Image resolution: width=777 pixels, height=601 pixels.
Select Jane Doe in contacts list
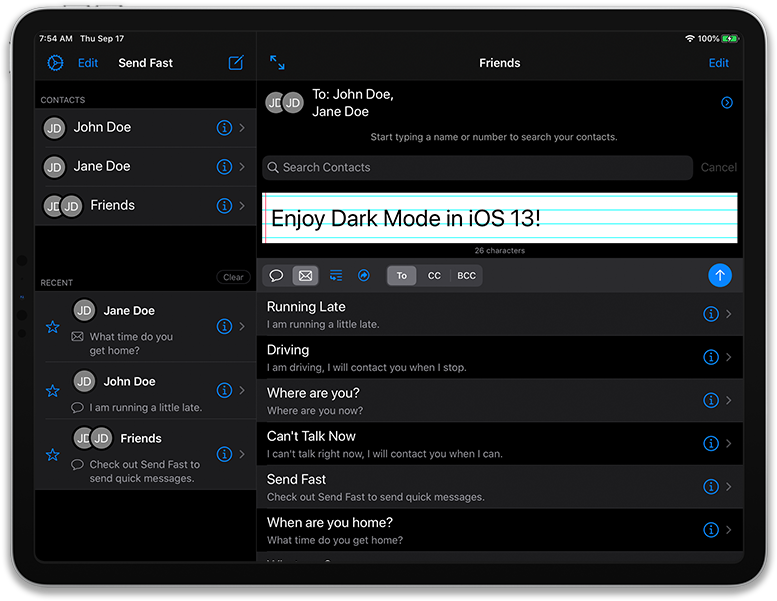[x=145, y=167]
